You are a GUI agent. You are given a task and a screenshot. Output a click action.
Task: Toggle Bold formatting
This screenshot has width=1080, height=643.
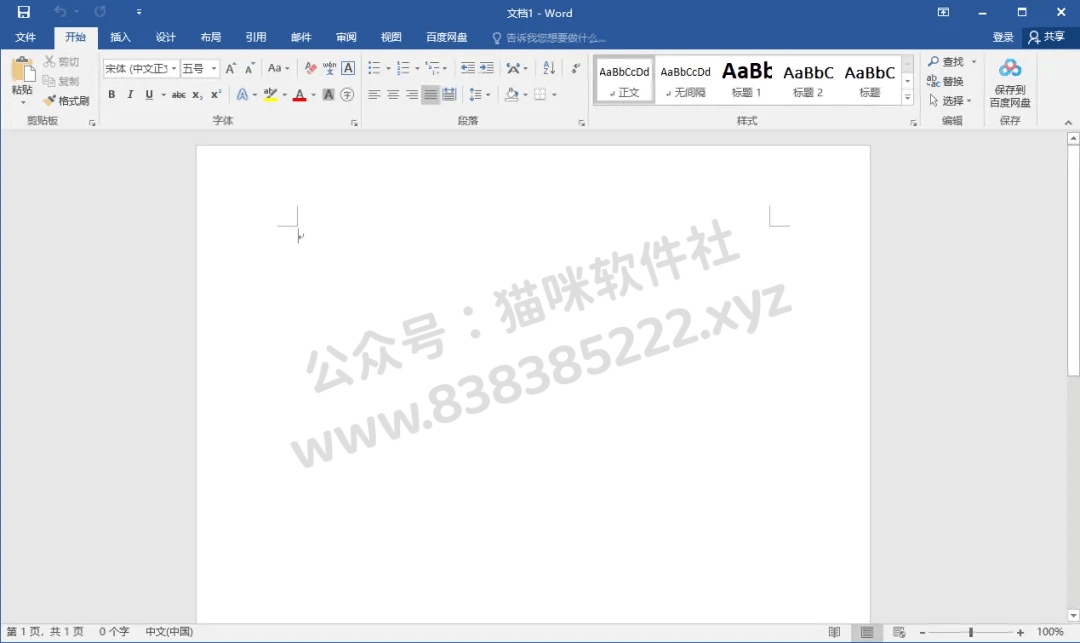click(x=112, y=94)
